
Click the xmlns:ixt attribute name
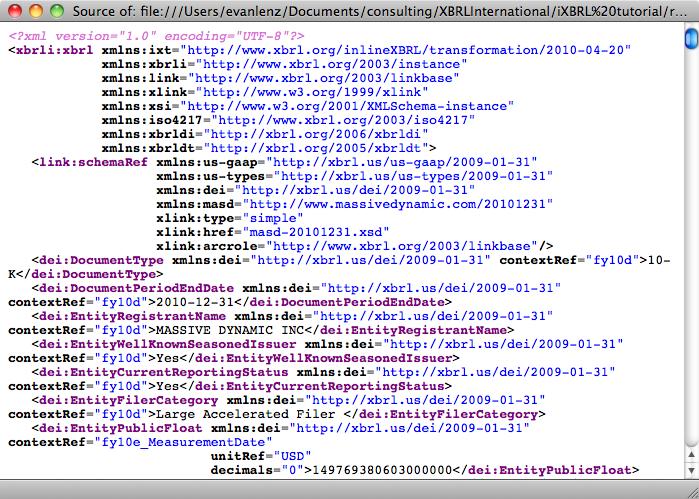(x=137, y=50)
